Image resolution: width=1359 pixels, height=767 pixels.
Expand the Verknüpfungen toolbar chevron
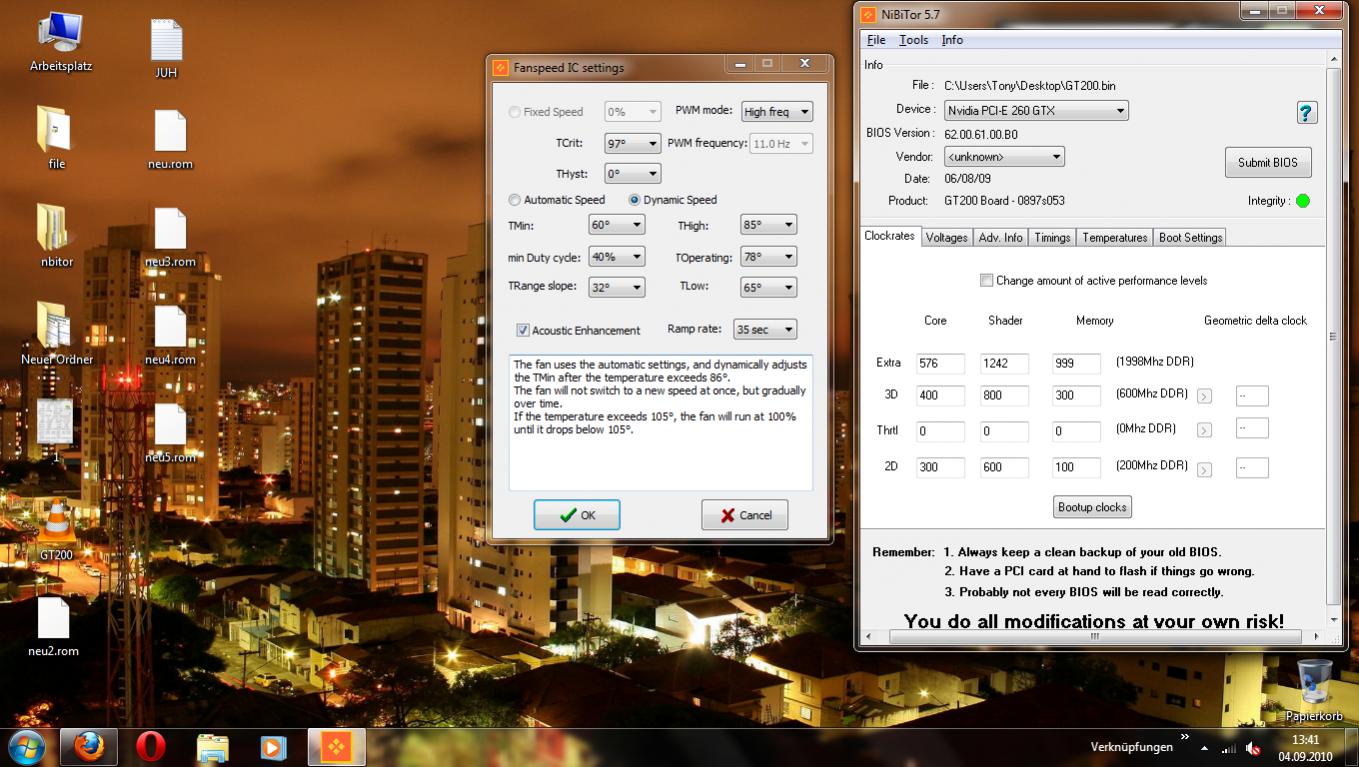(1185, 737)
